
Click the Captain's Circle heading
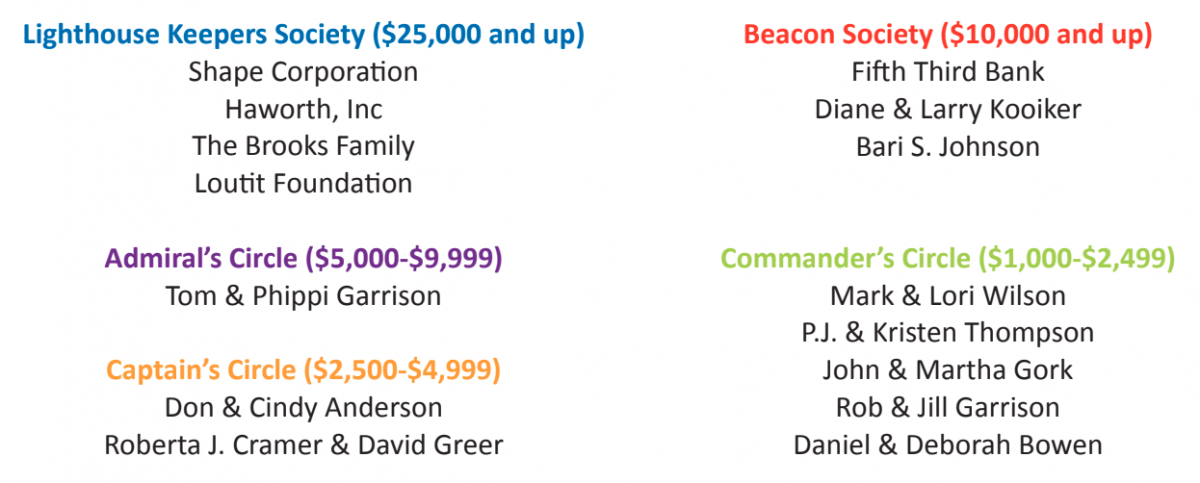[303, 371]
